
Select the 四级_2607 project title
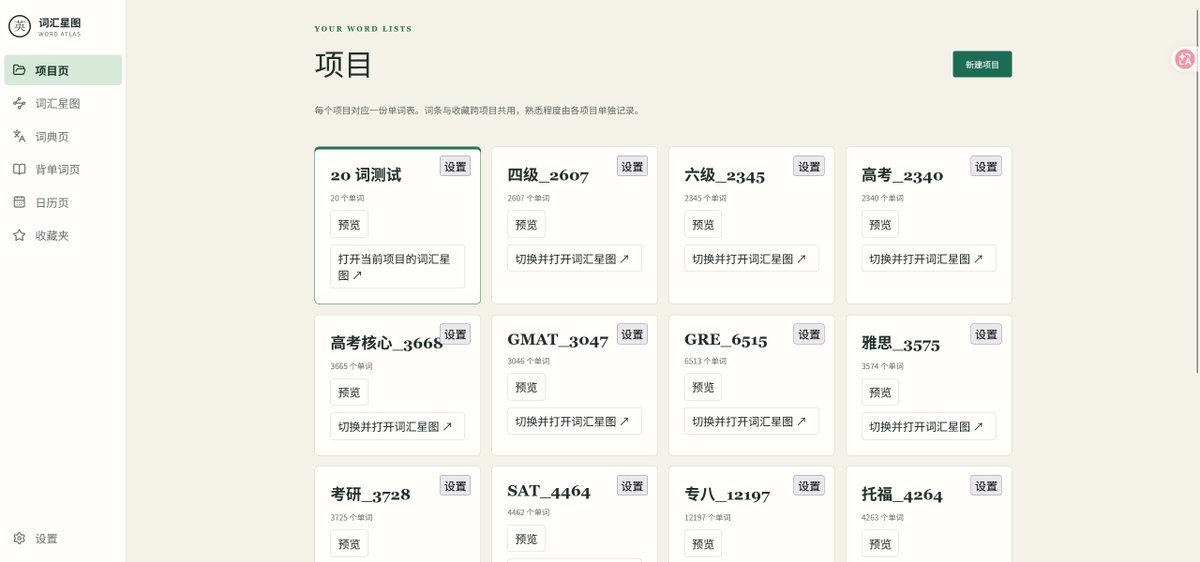[x=548, y=176]
